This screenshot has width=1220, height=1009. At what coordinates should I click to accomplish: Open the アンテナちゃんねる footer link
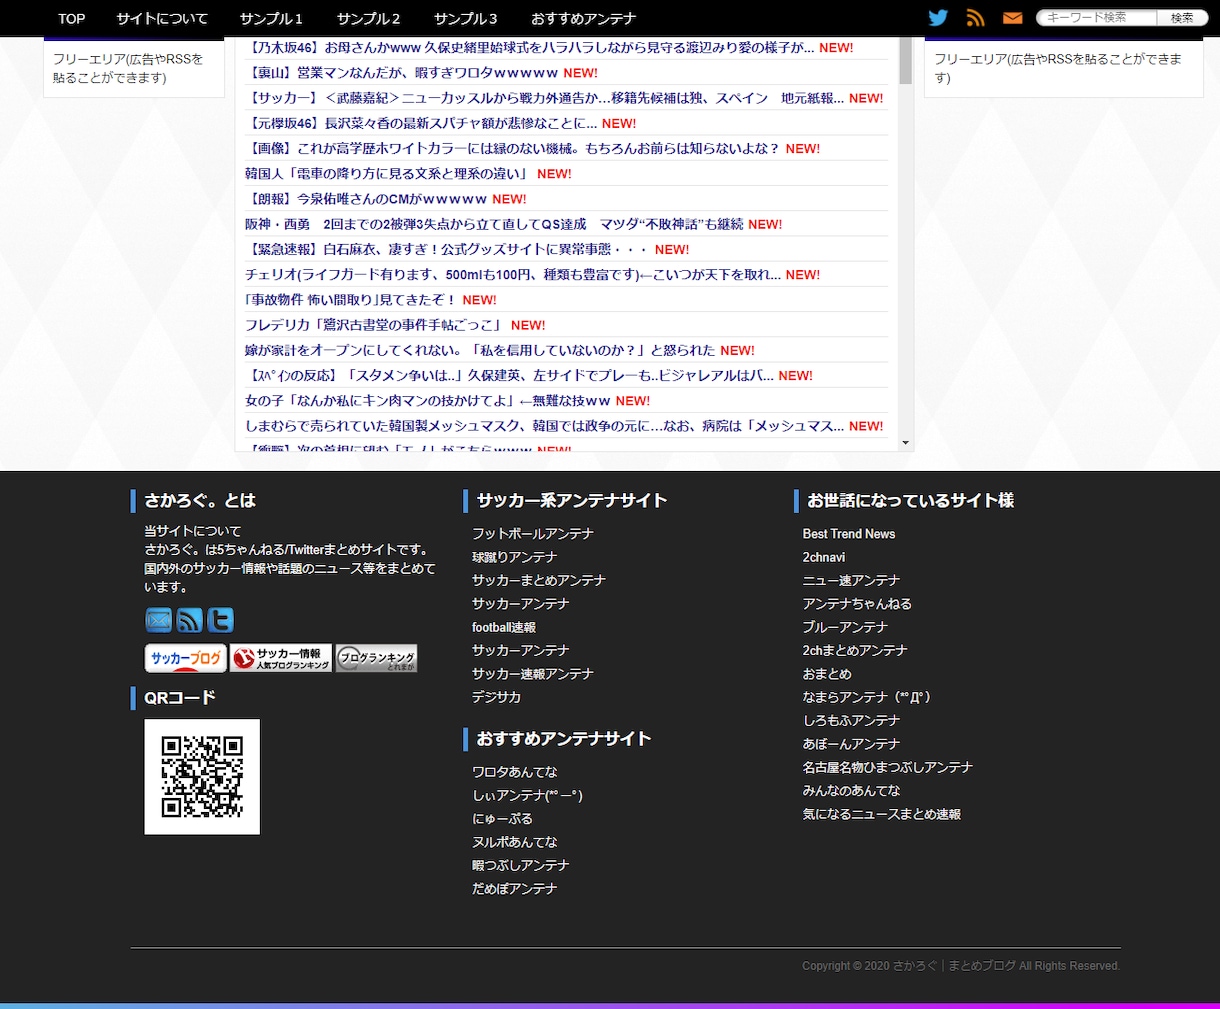(857, 604)
